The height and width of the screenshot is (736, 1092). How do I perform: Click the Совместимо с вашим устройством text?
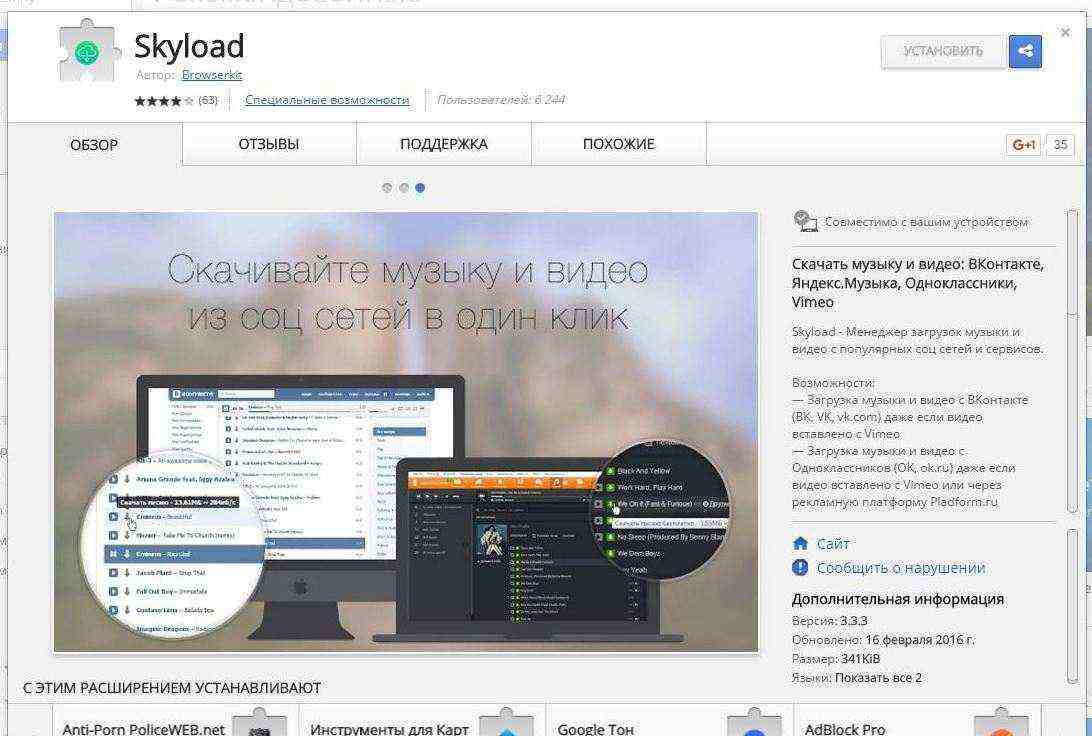[x=926, y=222]
